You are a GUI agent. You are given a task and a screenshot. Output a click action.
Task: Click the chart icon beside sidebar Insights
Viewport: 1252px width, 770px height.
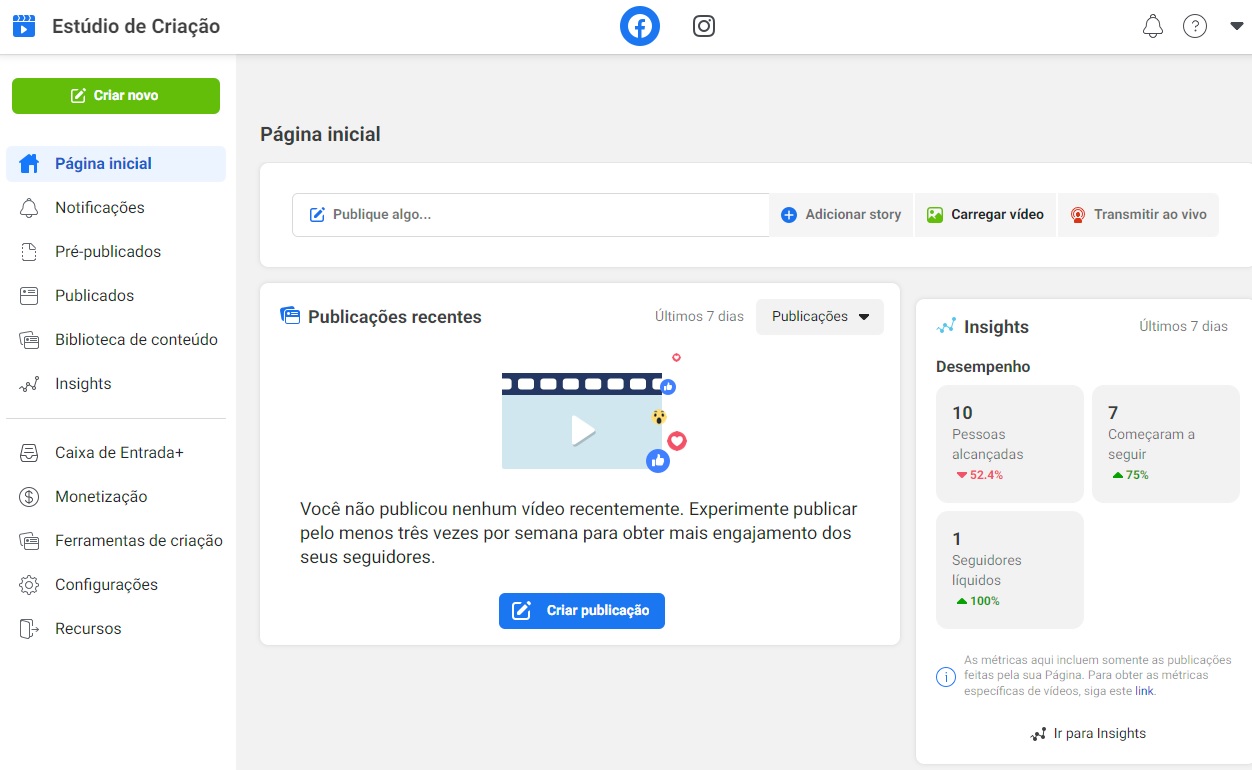pos(29,384)
